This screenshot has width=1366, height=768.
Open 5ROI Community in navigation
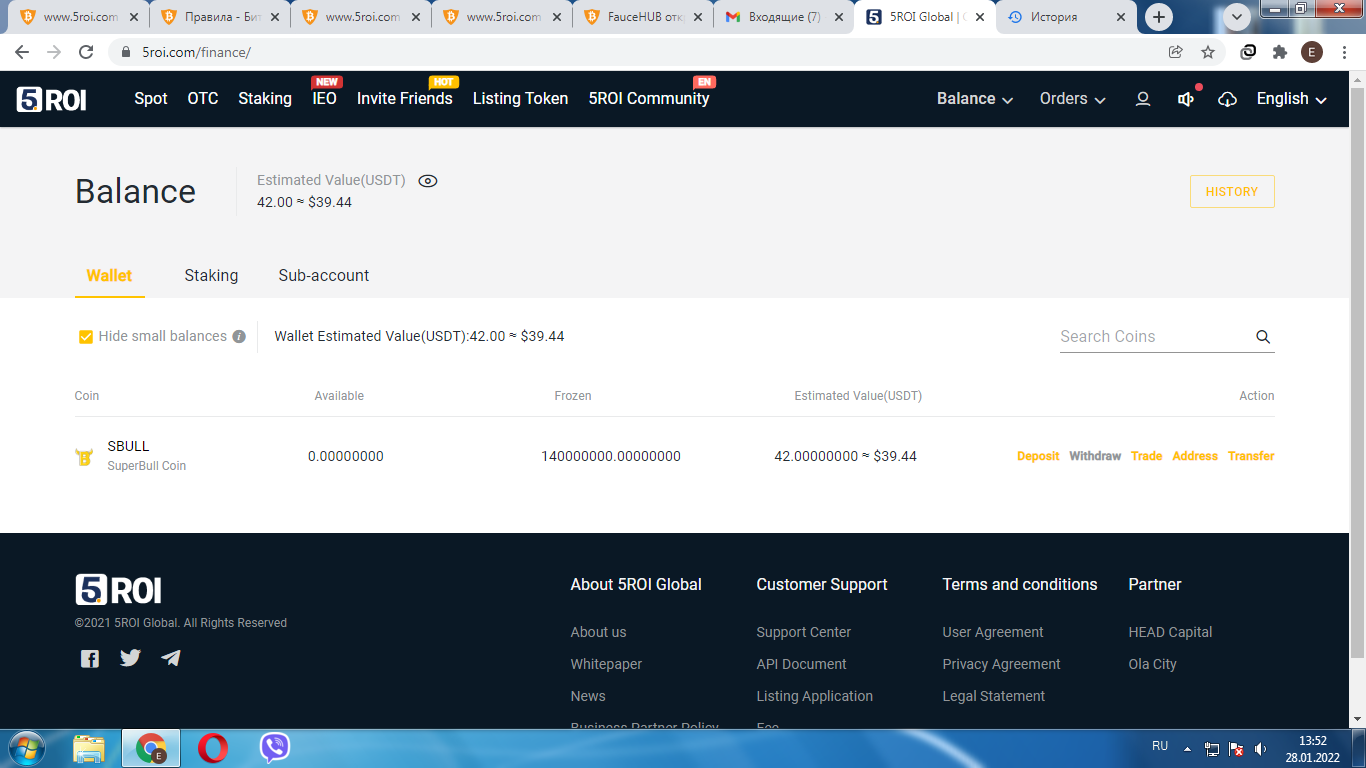click(x=649, y=99)
